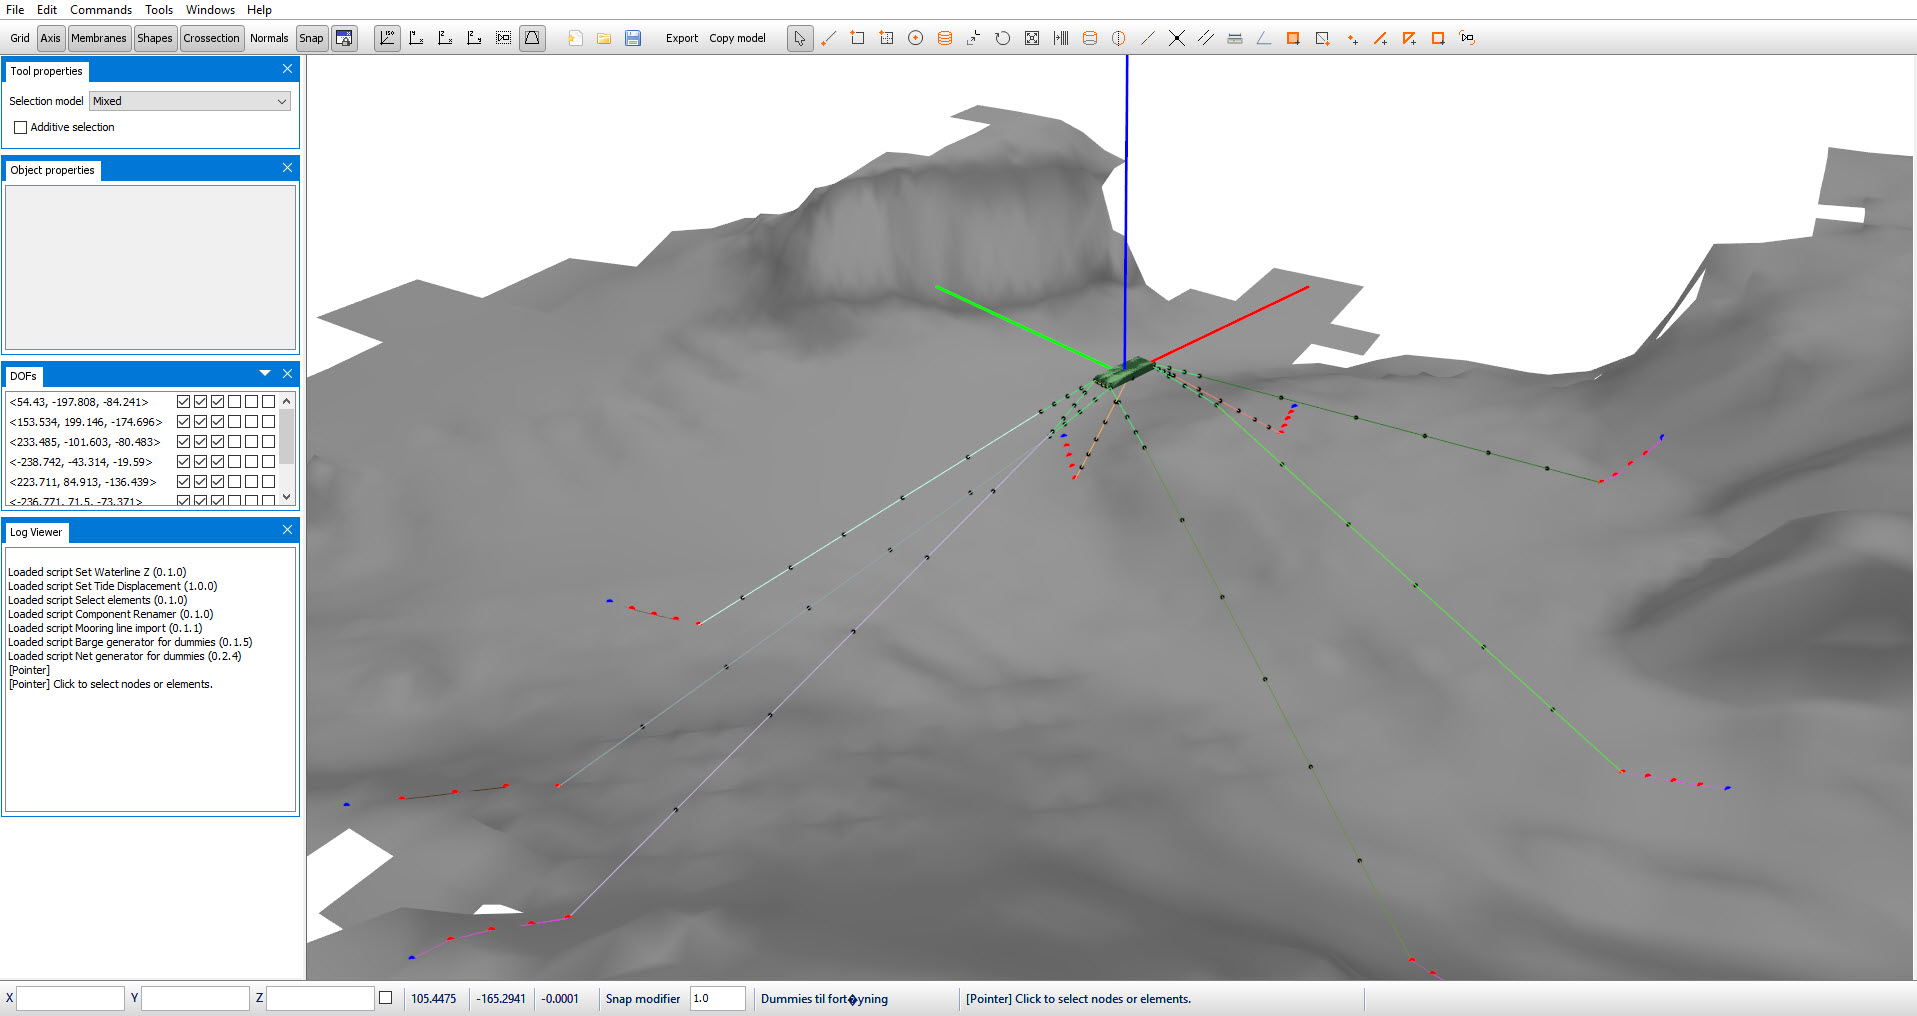
Task: Select the circle with center dot tool
Action: 915,38
